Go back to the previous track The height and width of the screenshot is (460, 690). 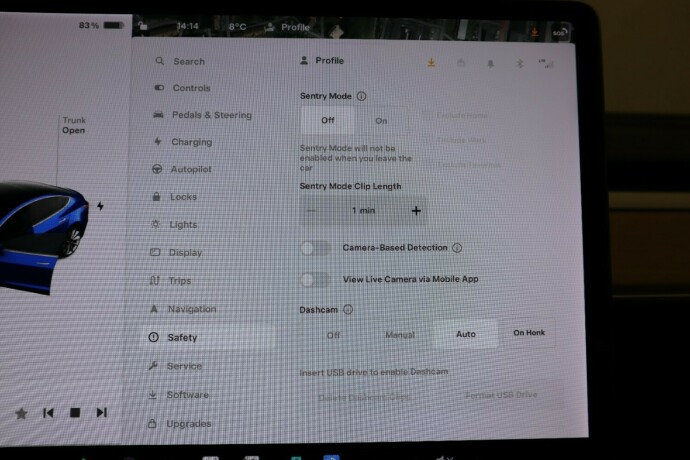pos(48,412)
